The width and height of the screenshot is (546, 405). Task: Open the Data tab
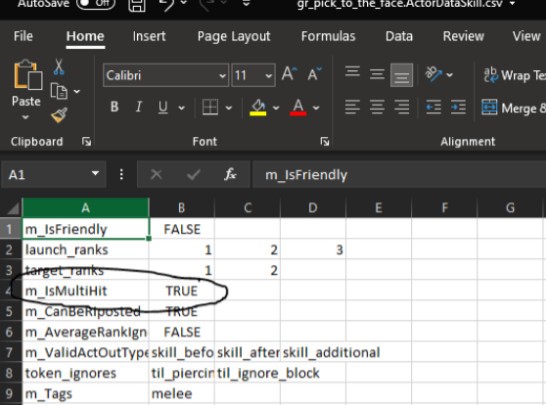coord(399,36)
